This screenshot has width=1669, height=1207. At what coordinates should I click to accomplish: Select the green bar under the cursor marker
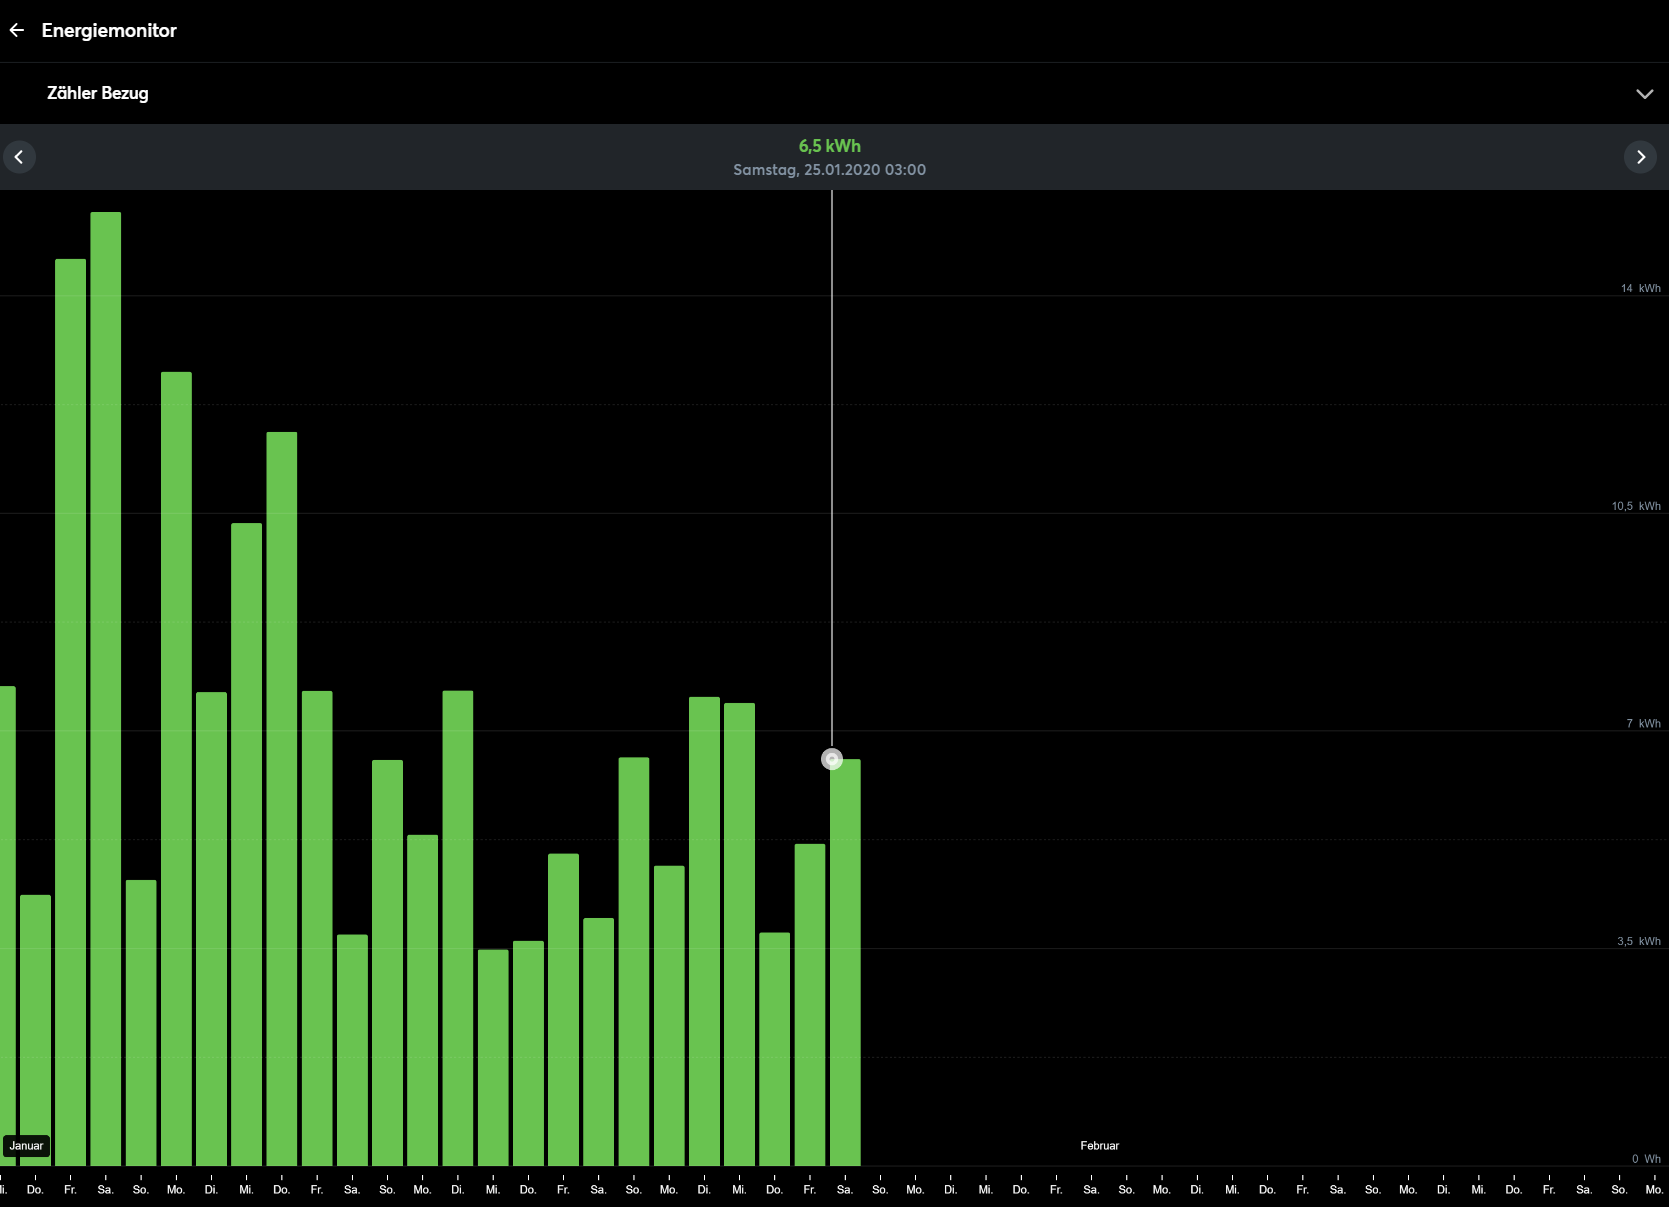coord(845,962)
